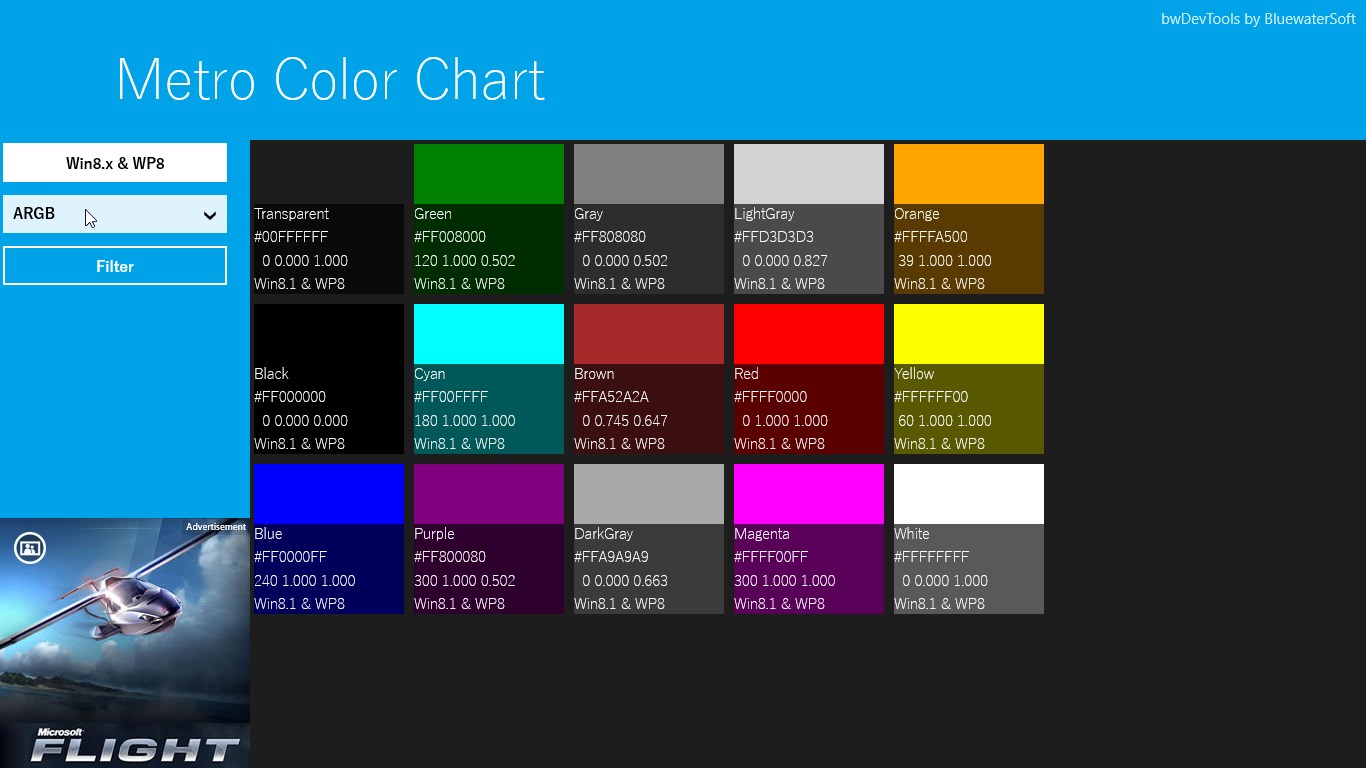Click the White color tile
This screenshot has width=1366, height=768.
pos(968,495)
